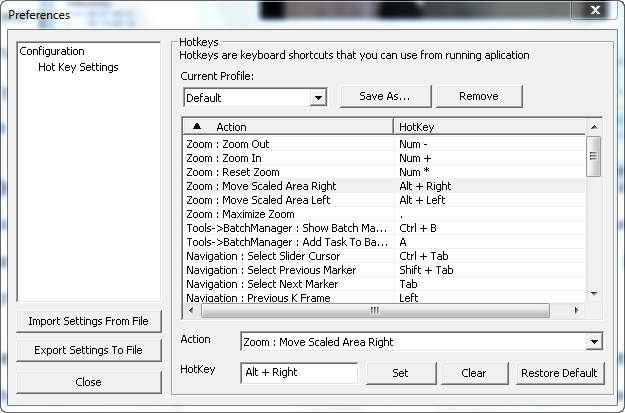Click Export Settings To File

coord(88,350)
